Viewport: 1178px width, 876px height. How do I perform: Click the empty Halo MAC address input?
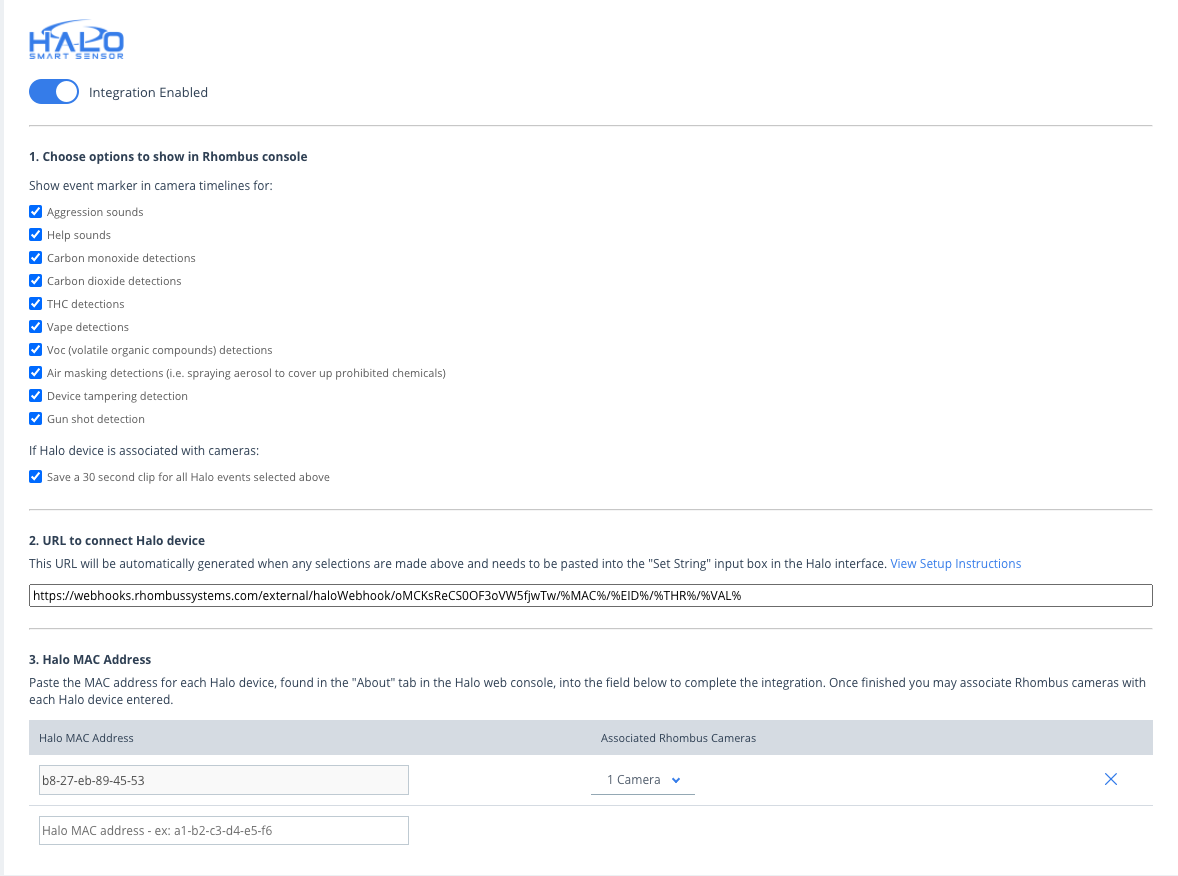point(224,830)
